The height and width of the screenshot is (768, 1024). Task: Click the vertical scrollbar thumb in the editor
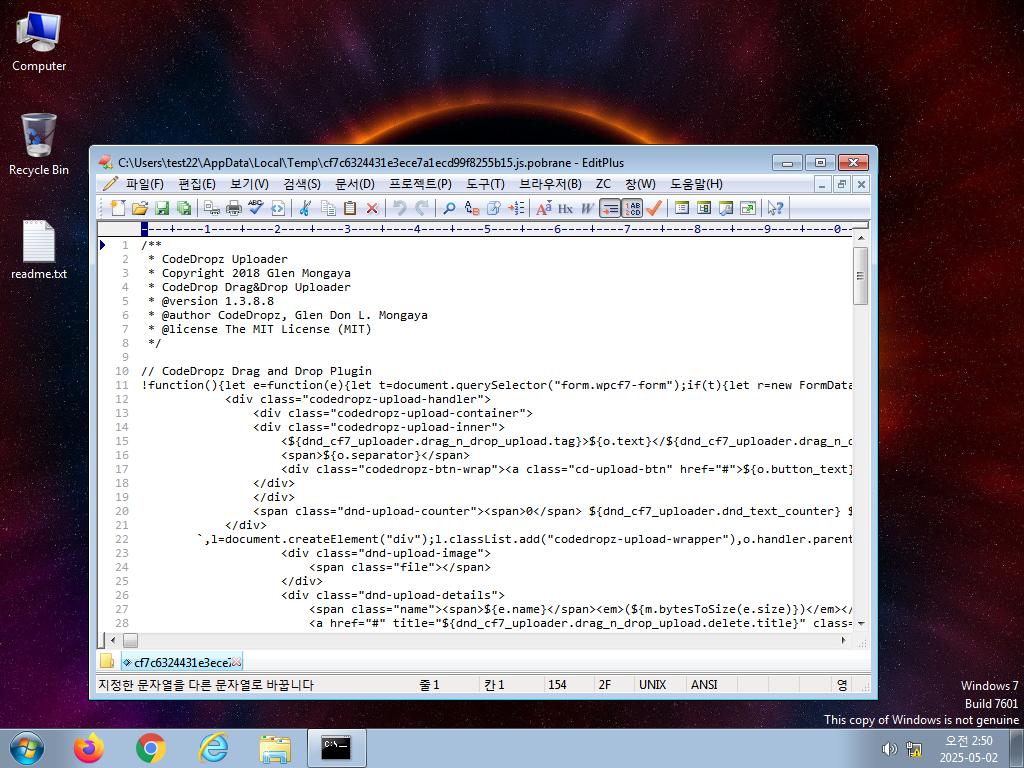(x=861, y=276)
